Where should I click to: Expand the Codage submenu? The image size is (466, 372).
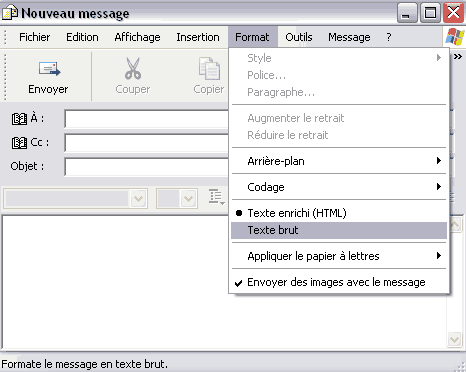pos(339,187)
